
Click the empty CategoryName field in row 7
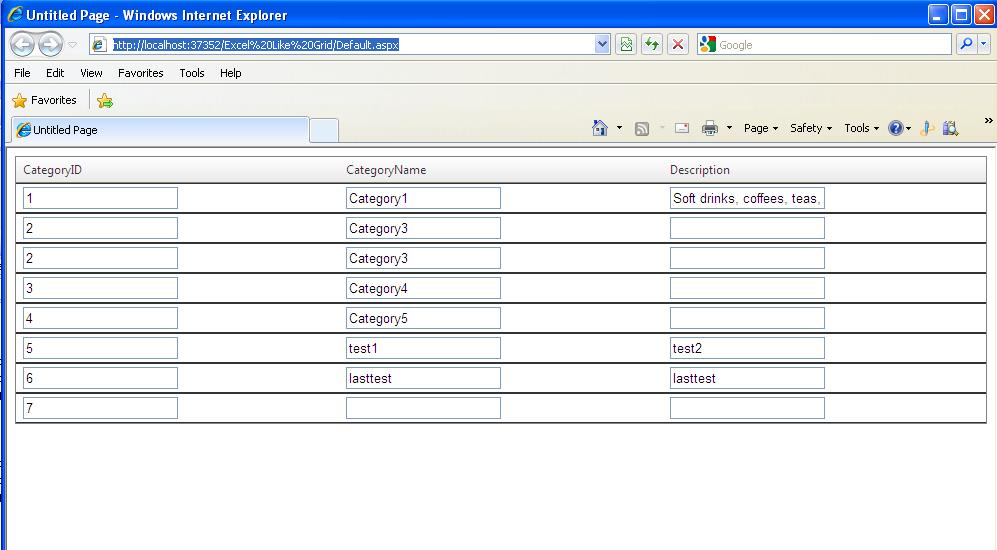point(423,408)
